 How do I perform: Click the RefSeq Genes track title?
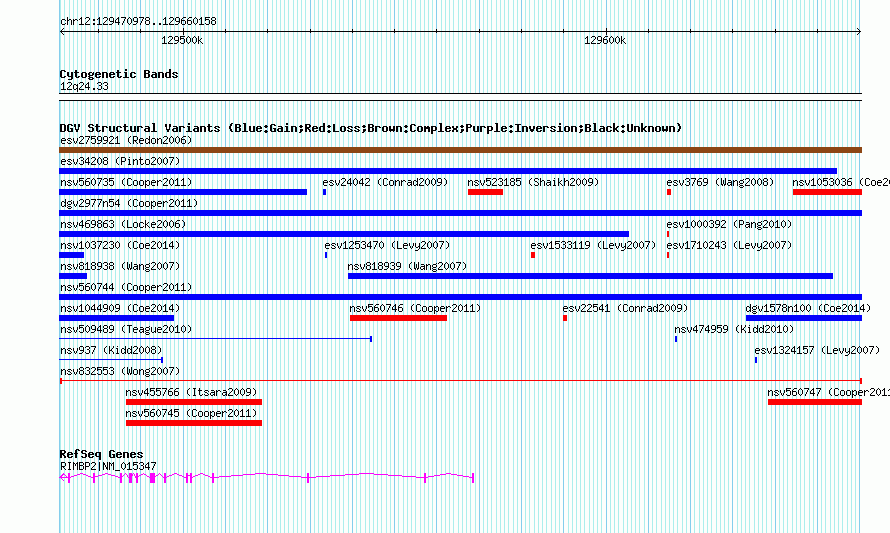101,454
